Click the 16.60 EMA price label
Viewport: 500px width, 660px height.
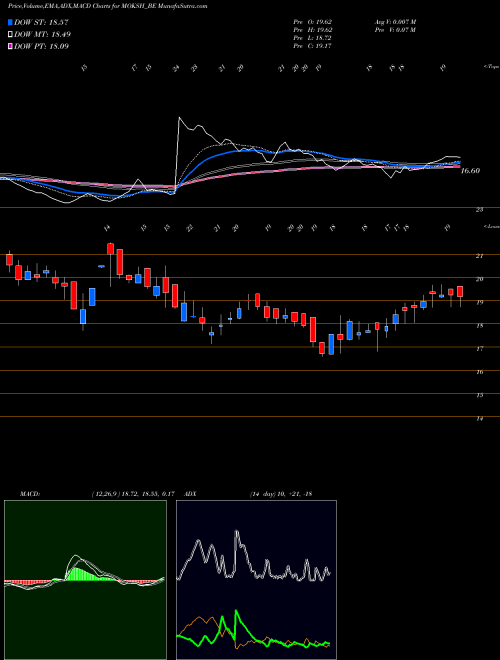(x=470, y=171)
